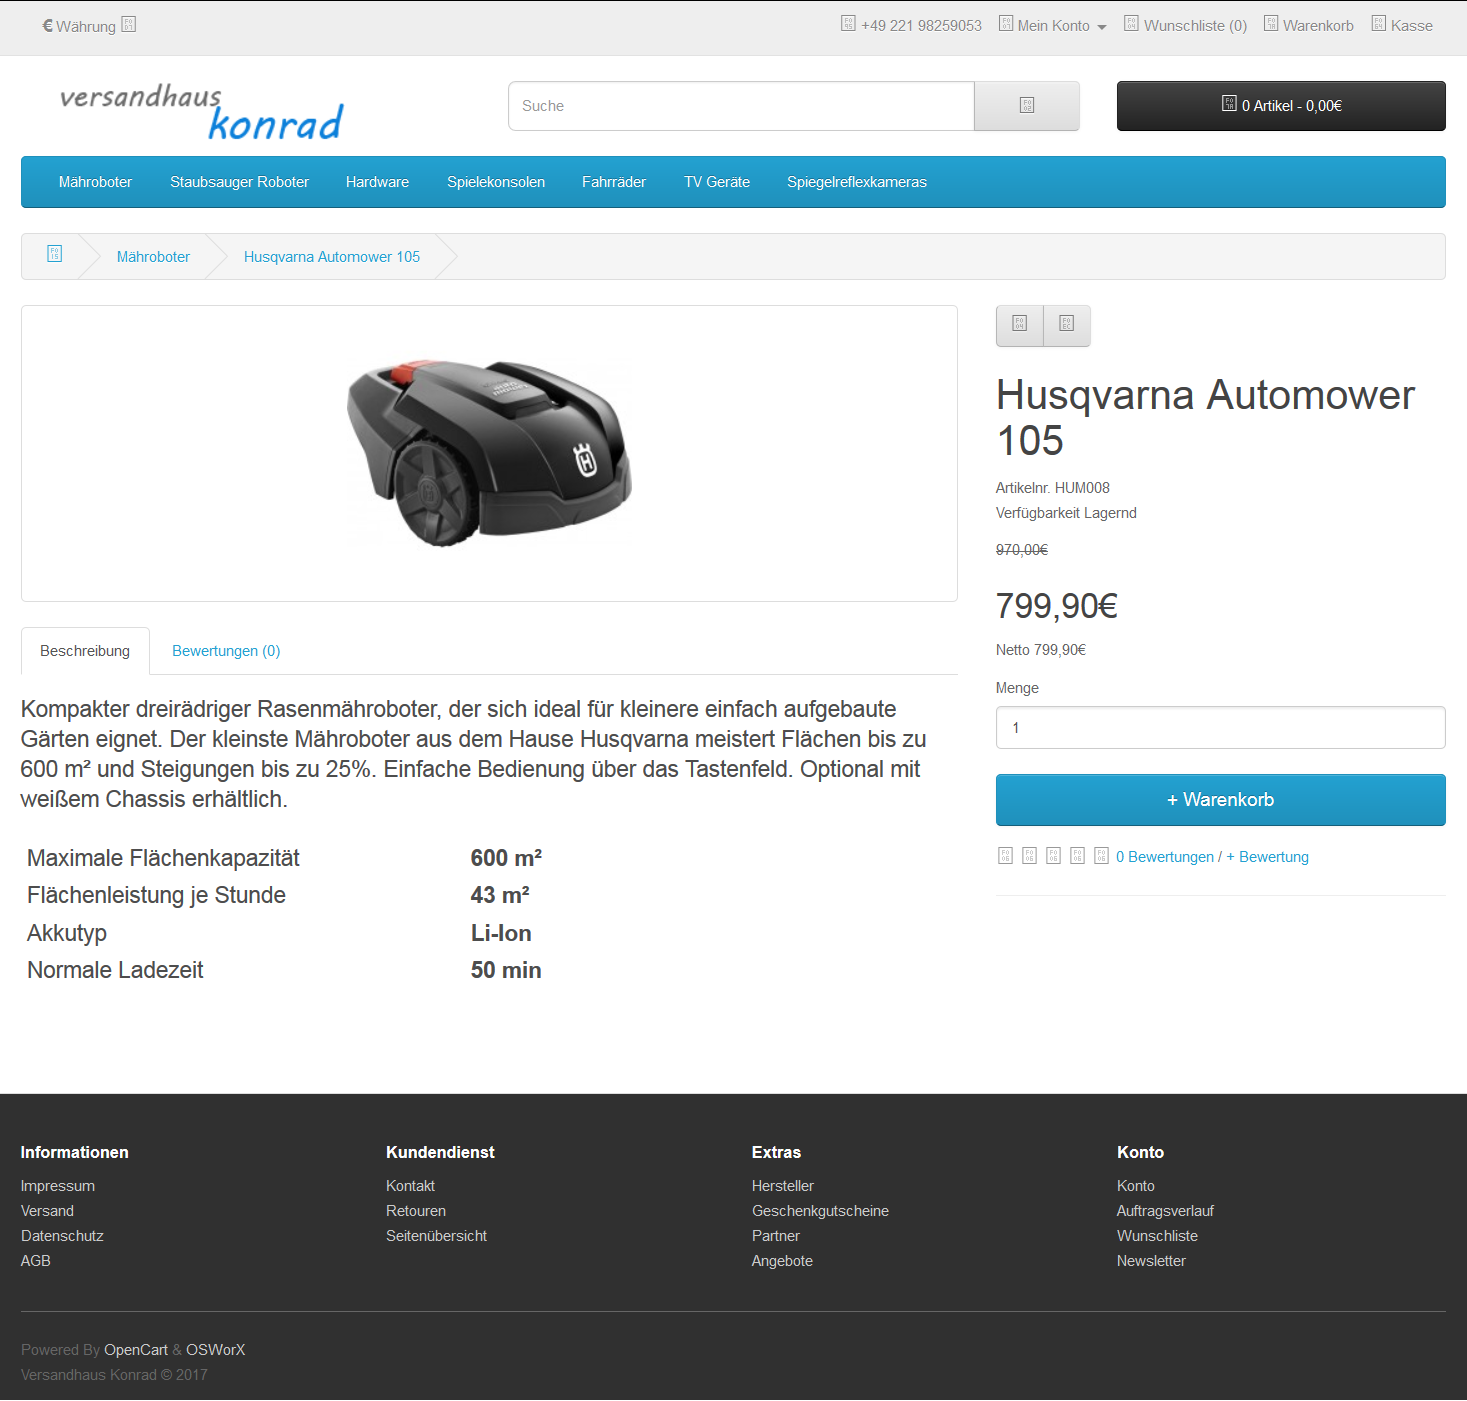This screenshot has height=1401, width=1467.
Task: Click the first rating star under Warenkorb button
Action: tap(1005, 856)
